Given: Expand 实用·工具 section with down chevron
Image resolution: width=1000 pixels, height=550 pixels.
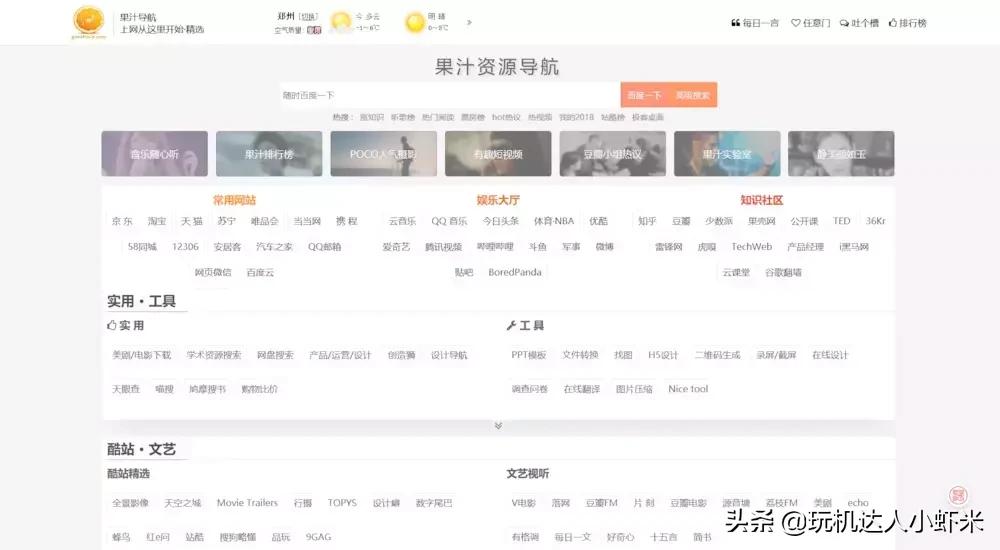Looking at the screenshot, I should coord(498,426).
